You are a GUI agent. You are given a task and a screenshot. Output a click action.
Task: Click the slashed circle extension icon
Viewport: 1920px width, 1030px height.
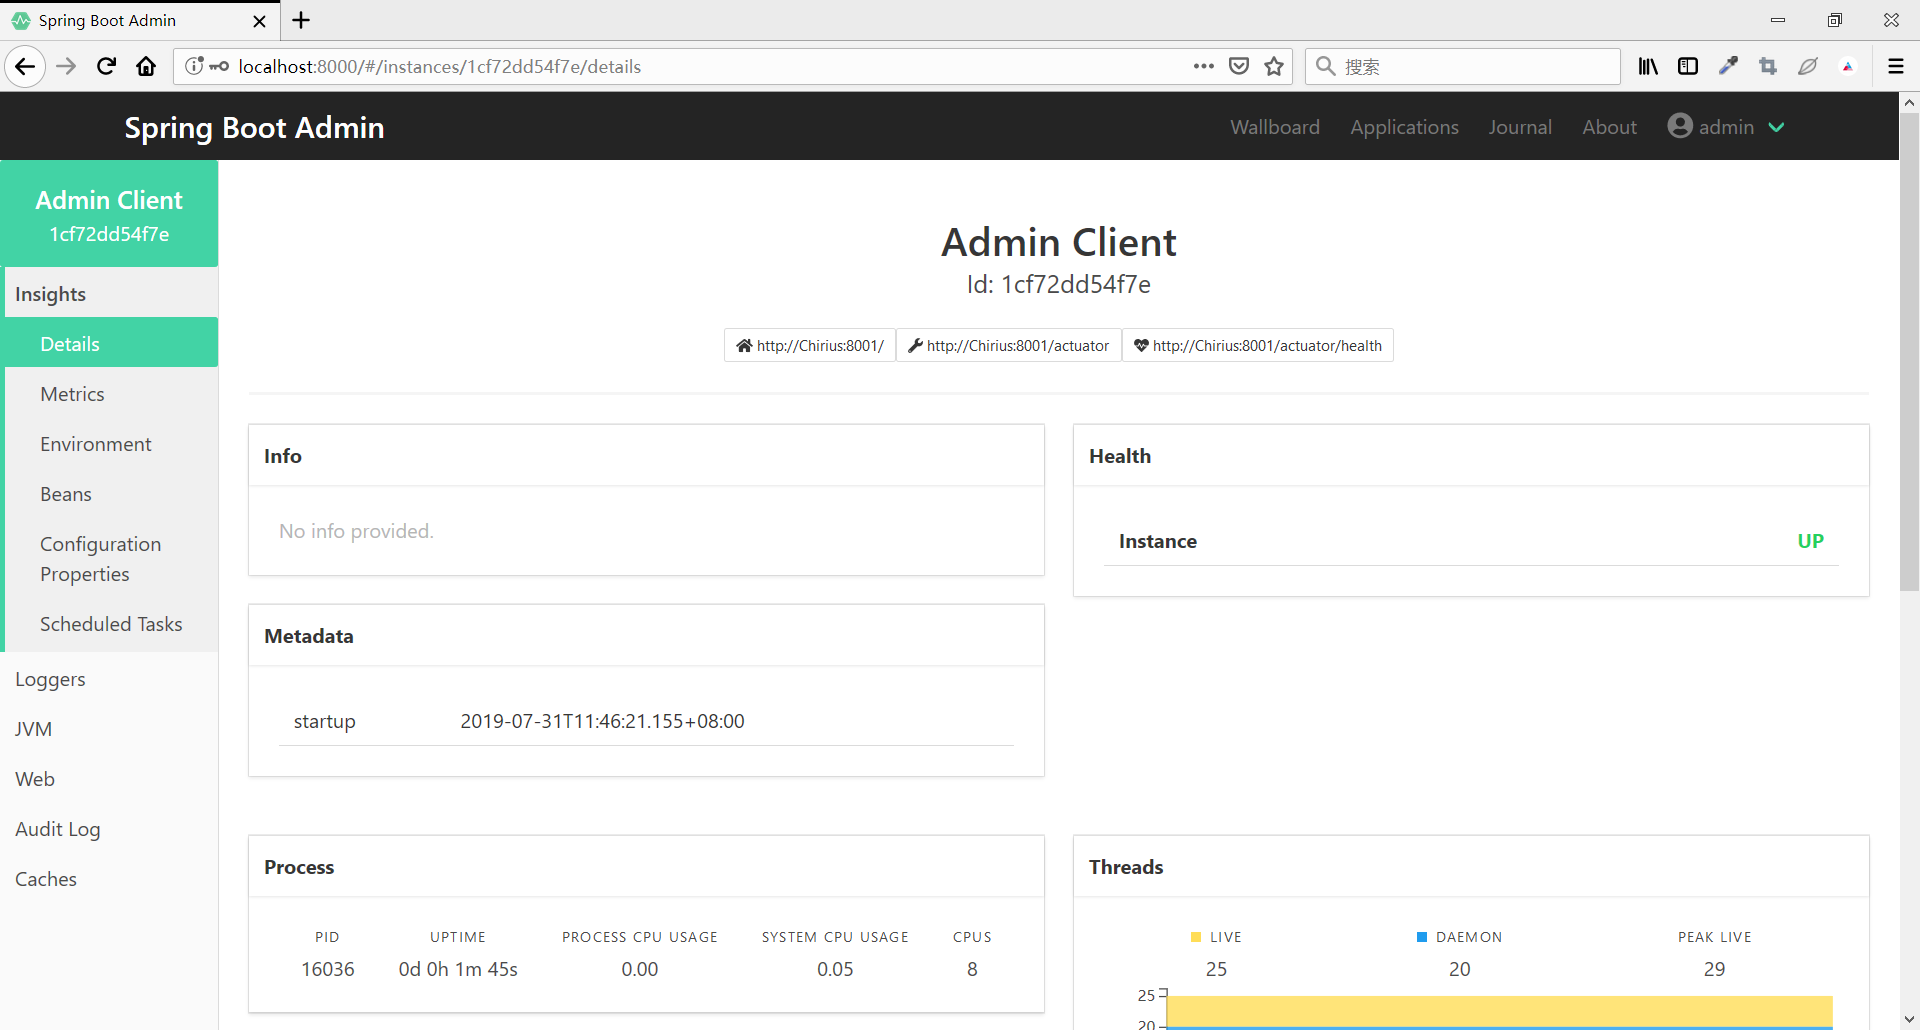pos(1808,67)
